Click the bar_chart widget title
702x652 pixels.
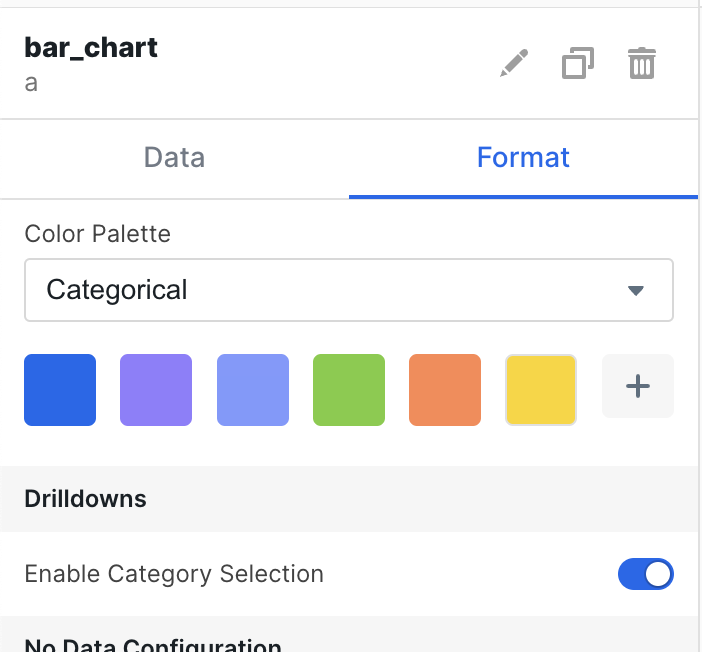(91, 48)
